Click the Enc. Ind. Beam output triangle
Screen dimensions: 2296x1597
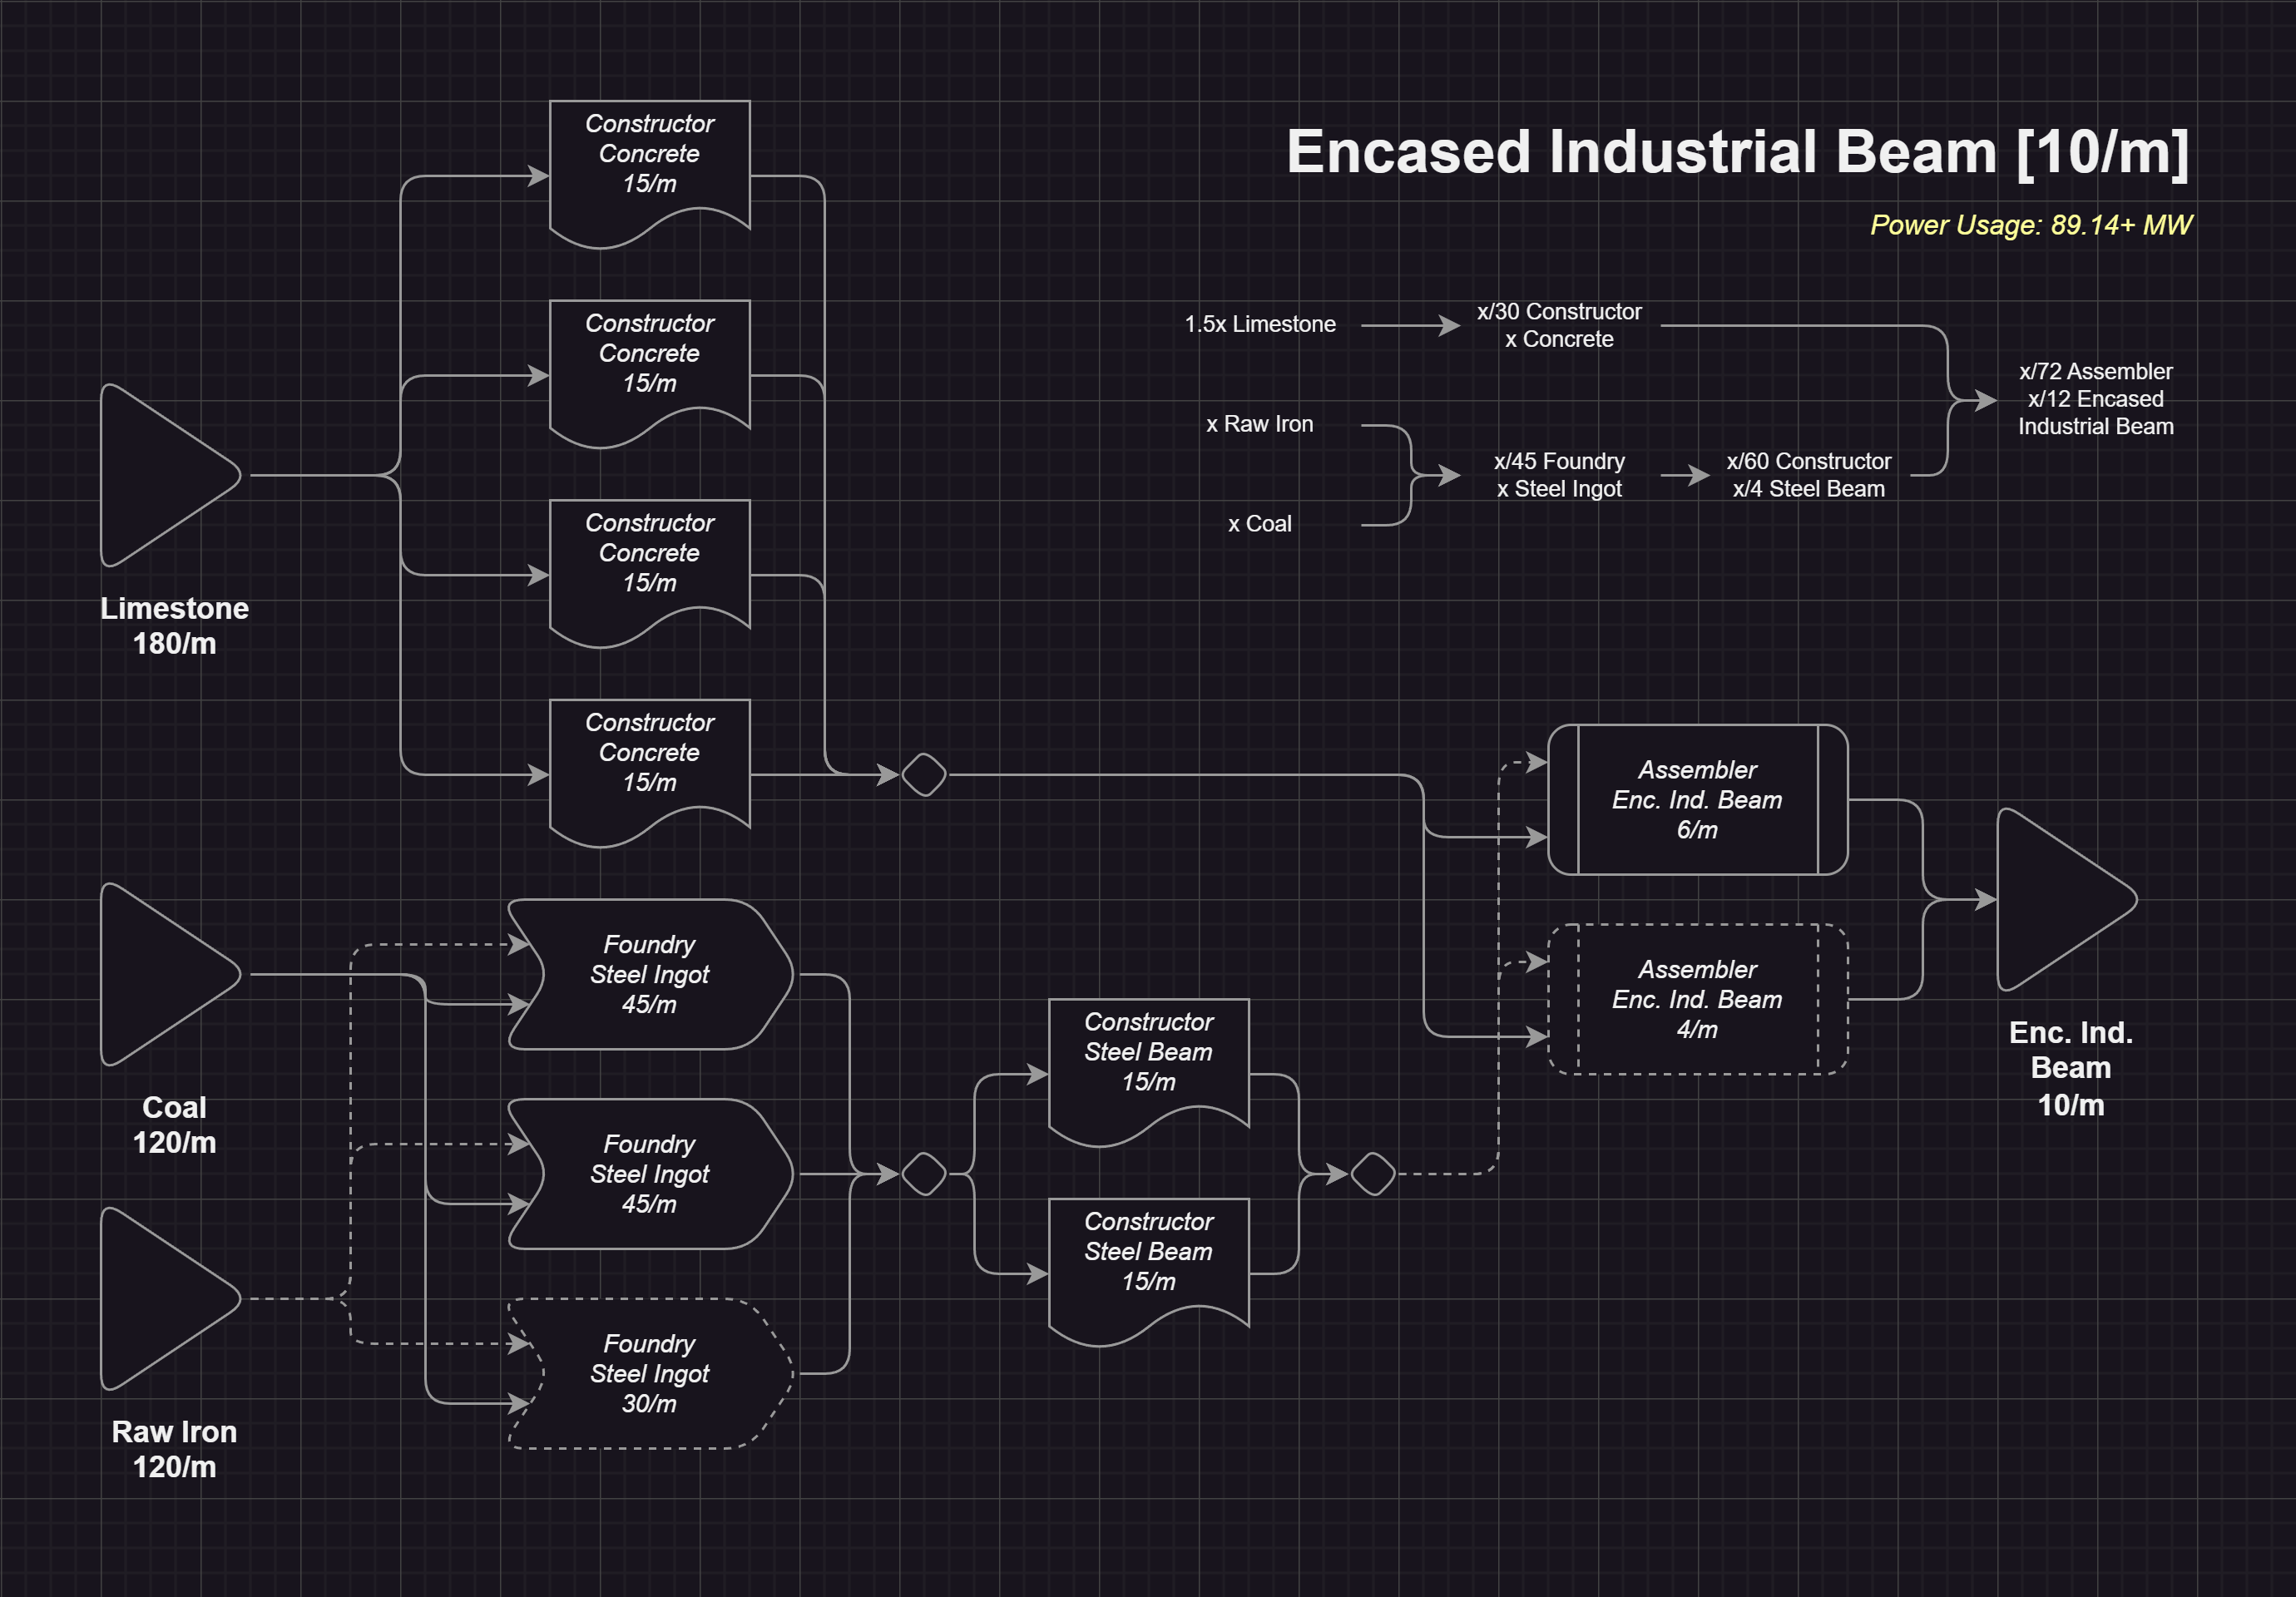2056,899
